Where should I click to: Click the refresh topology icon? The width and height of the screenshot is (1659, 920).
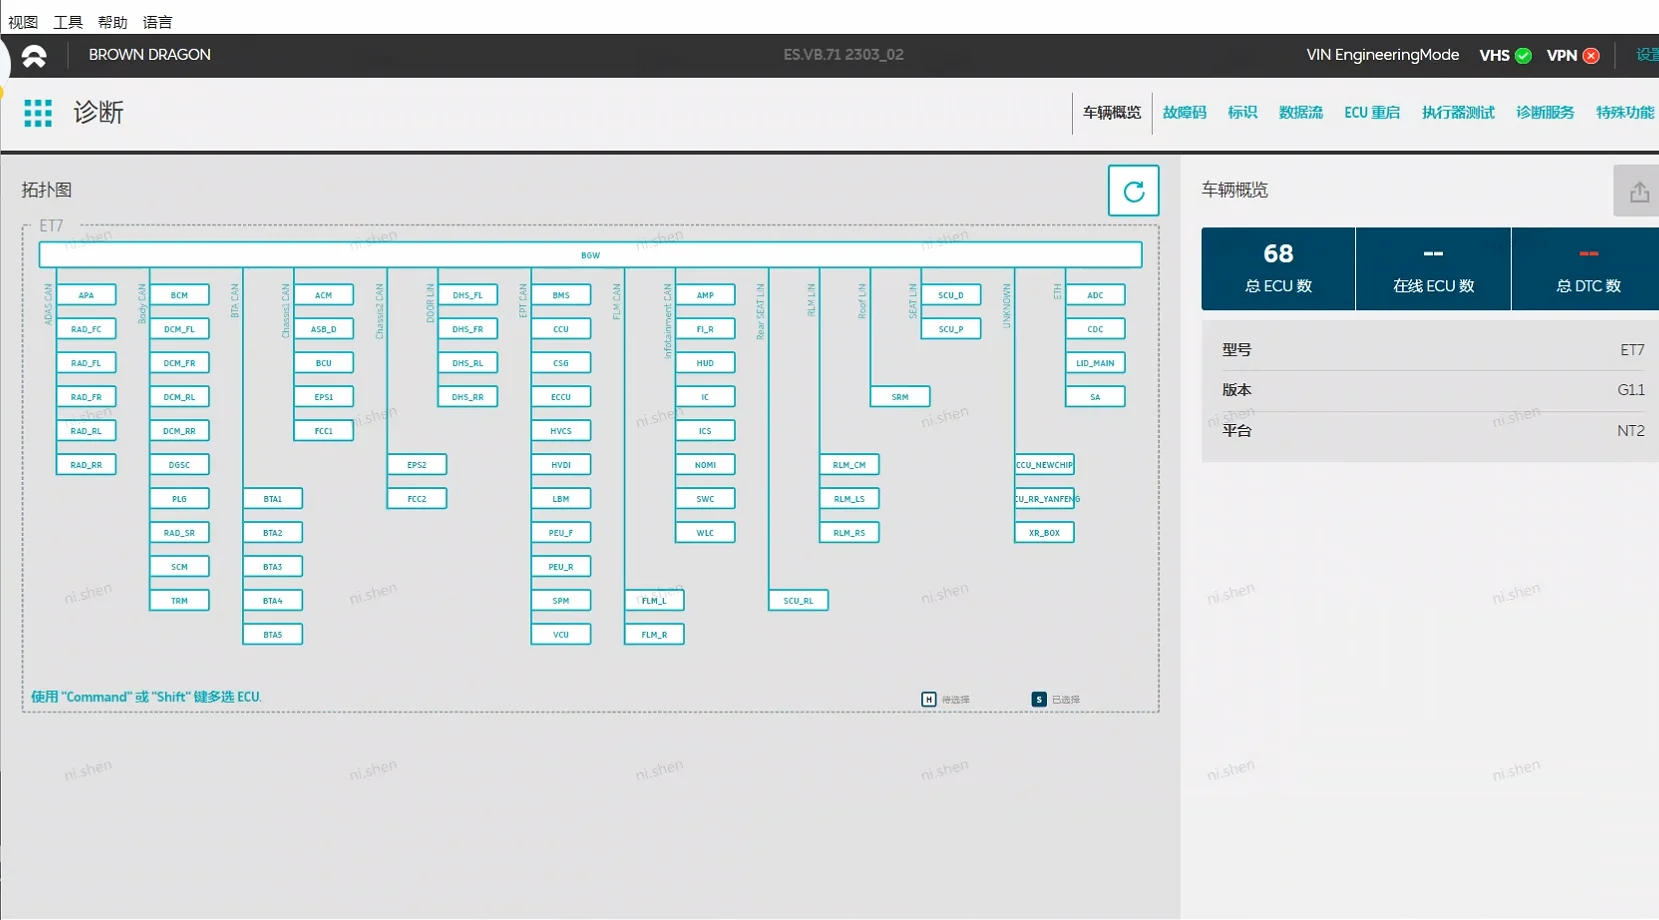tap(1133, 191)
